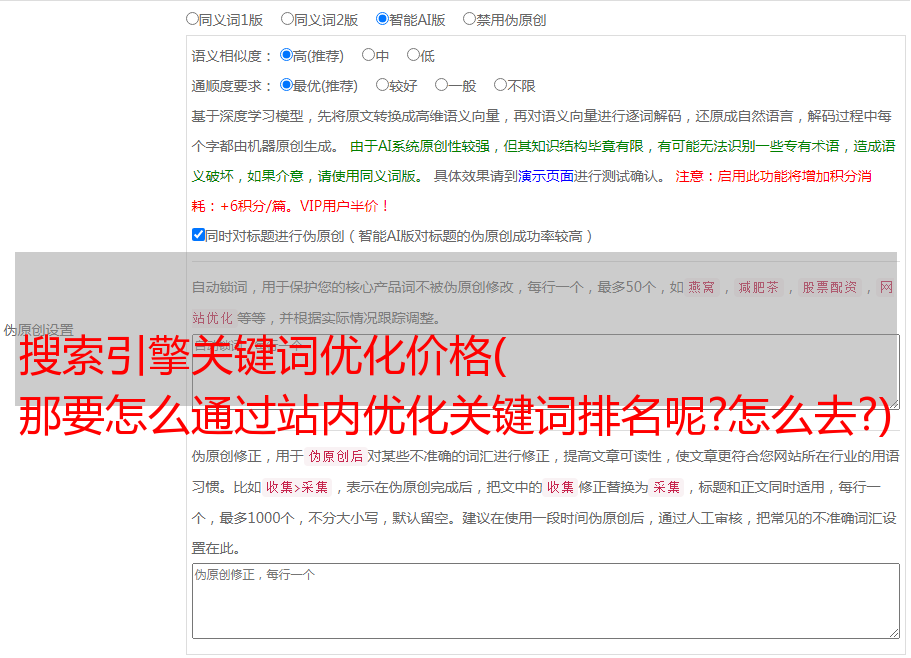
Task: Click into the 伪原创修正 textarea
Action: 546,601
